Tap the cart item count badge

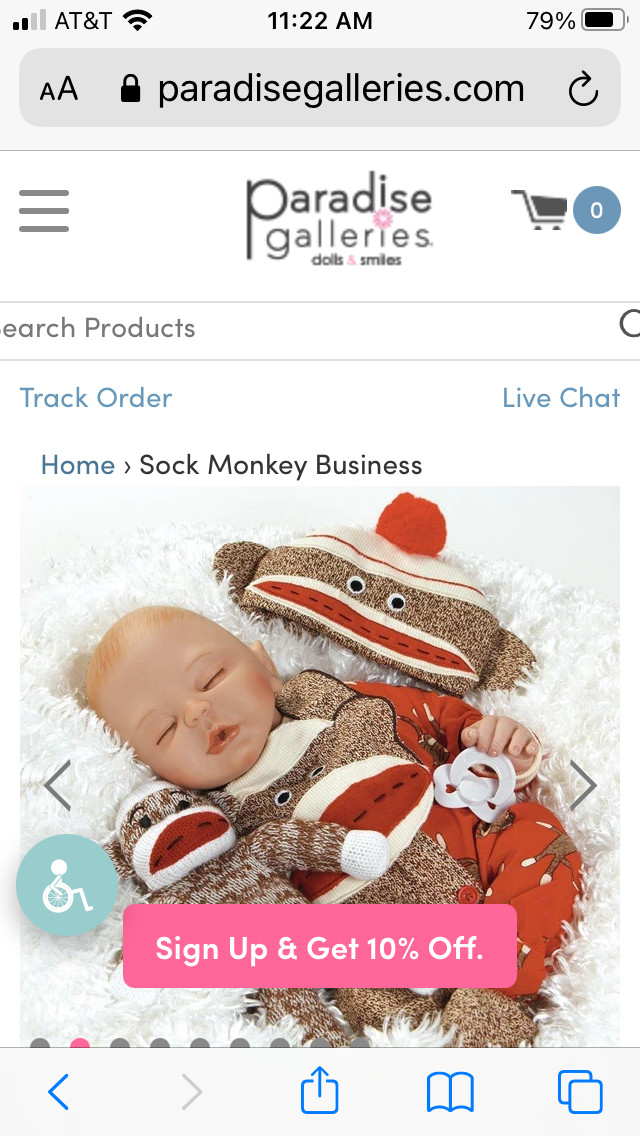(x=597, y=210)
